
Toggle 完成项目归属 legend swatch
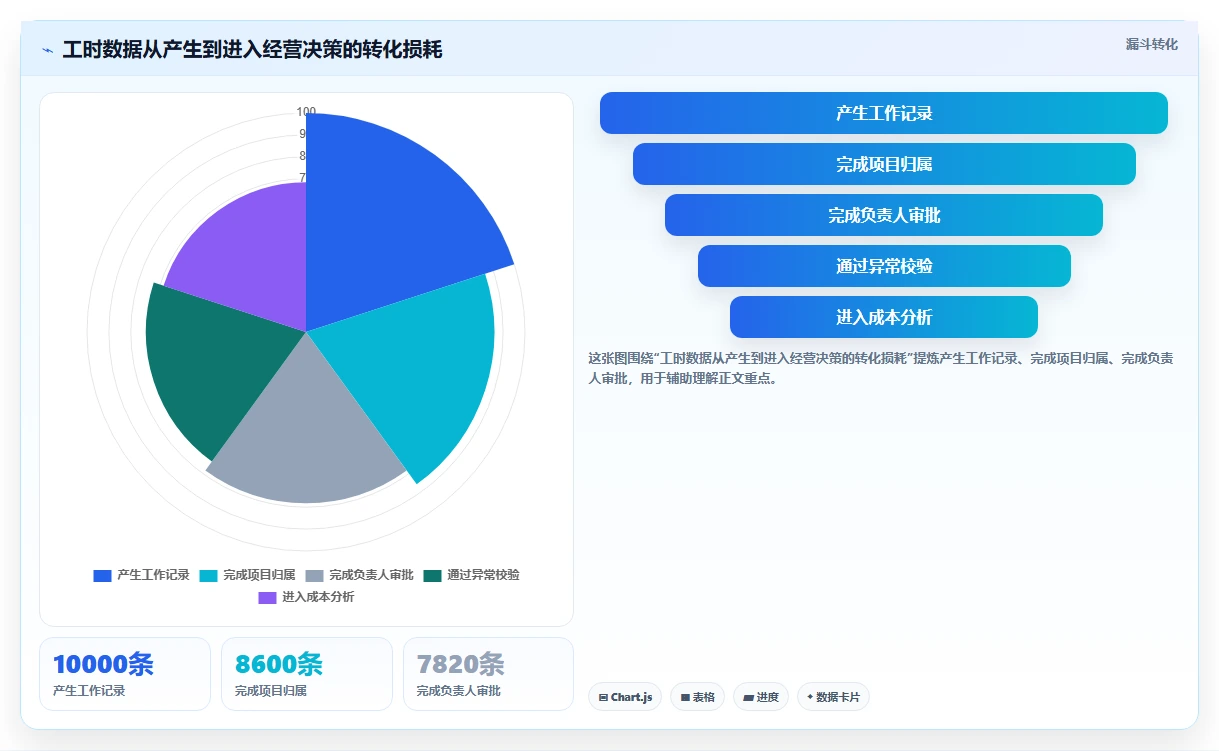pos(208,575)
